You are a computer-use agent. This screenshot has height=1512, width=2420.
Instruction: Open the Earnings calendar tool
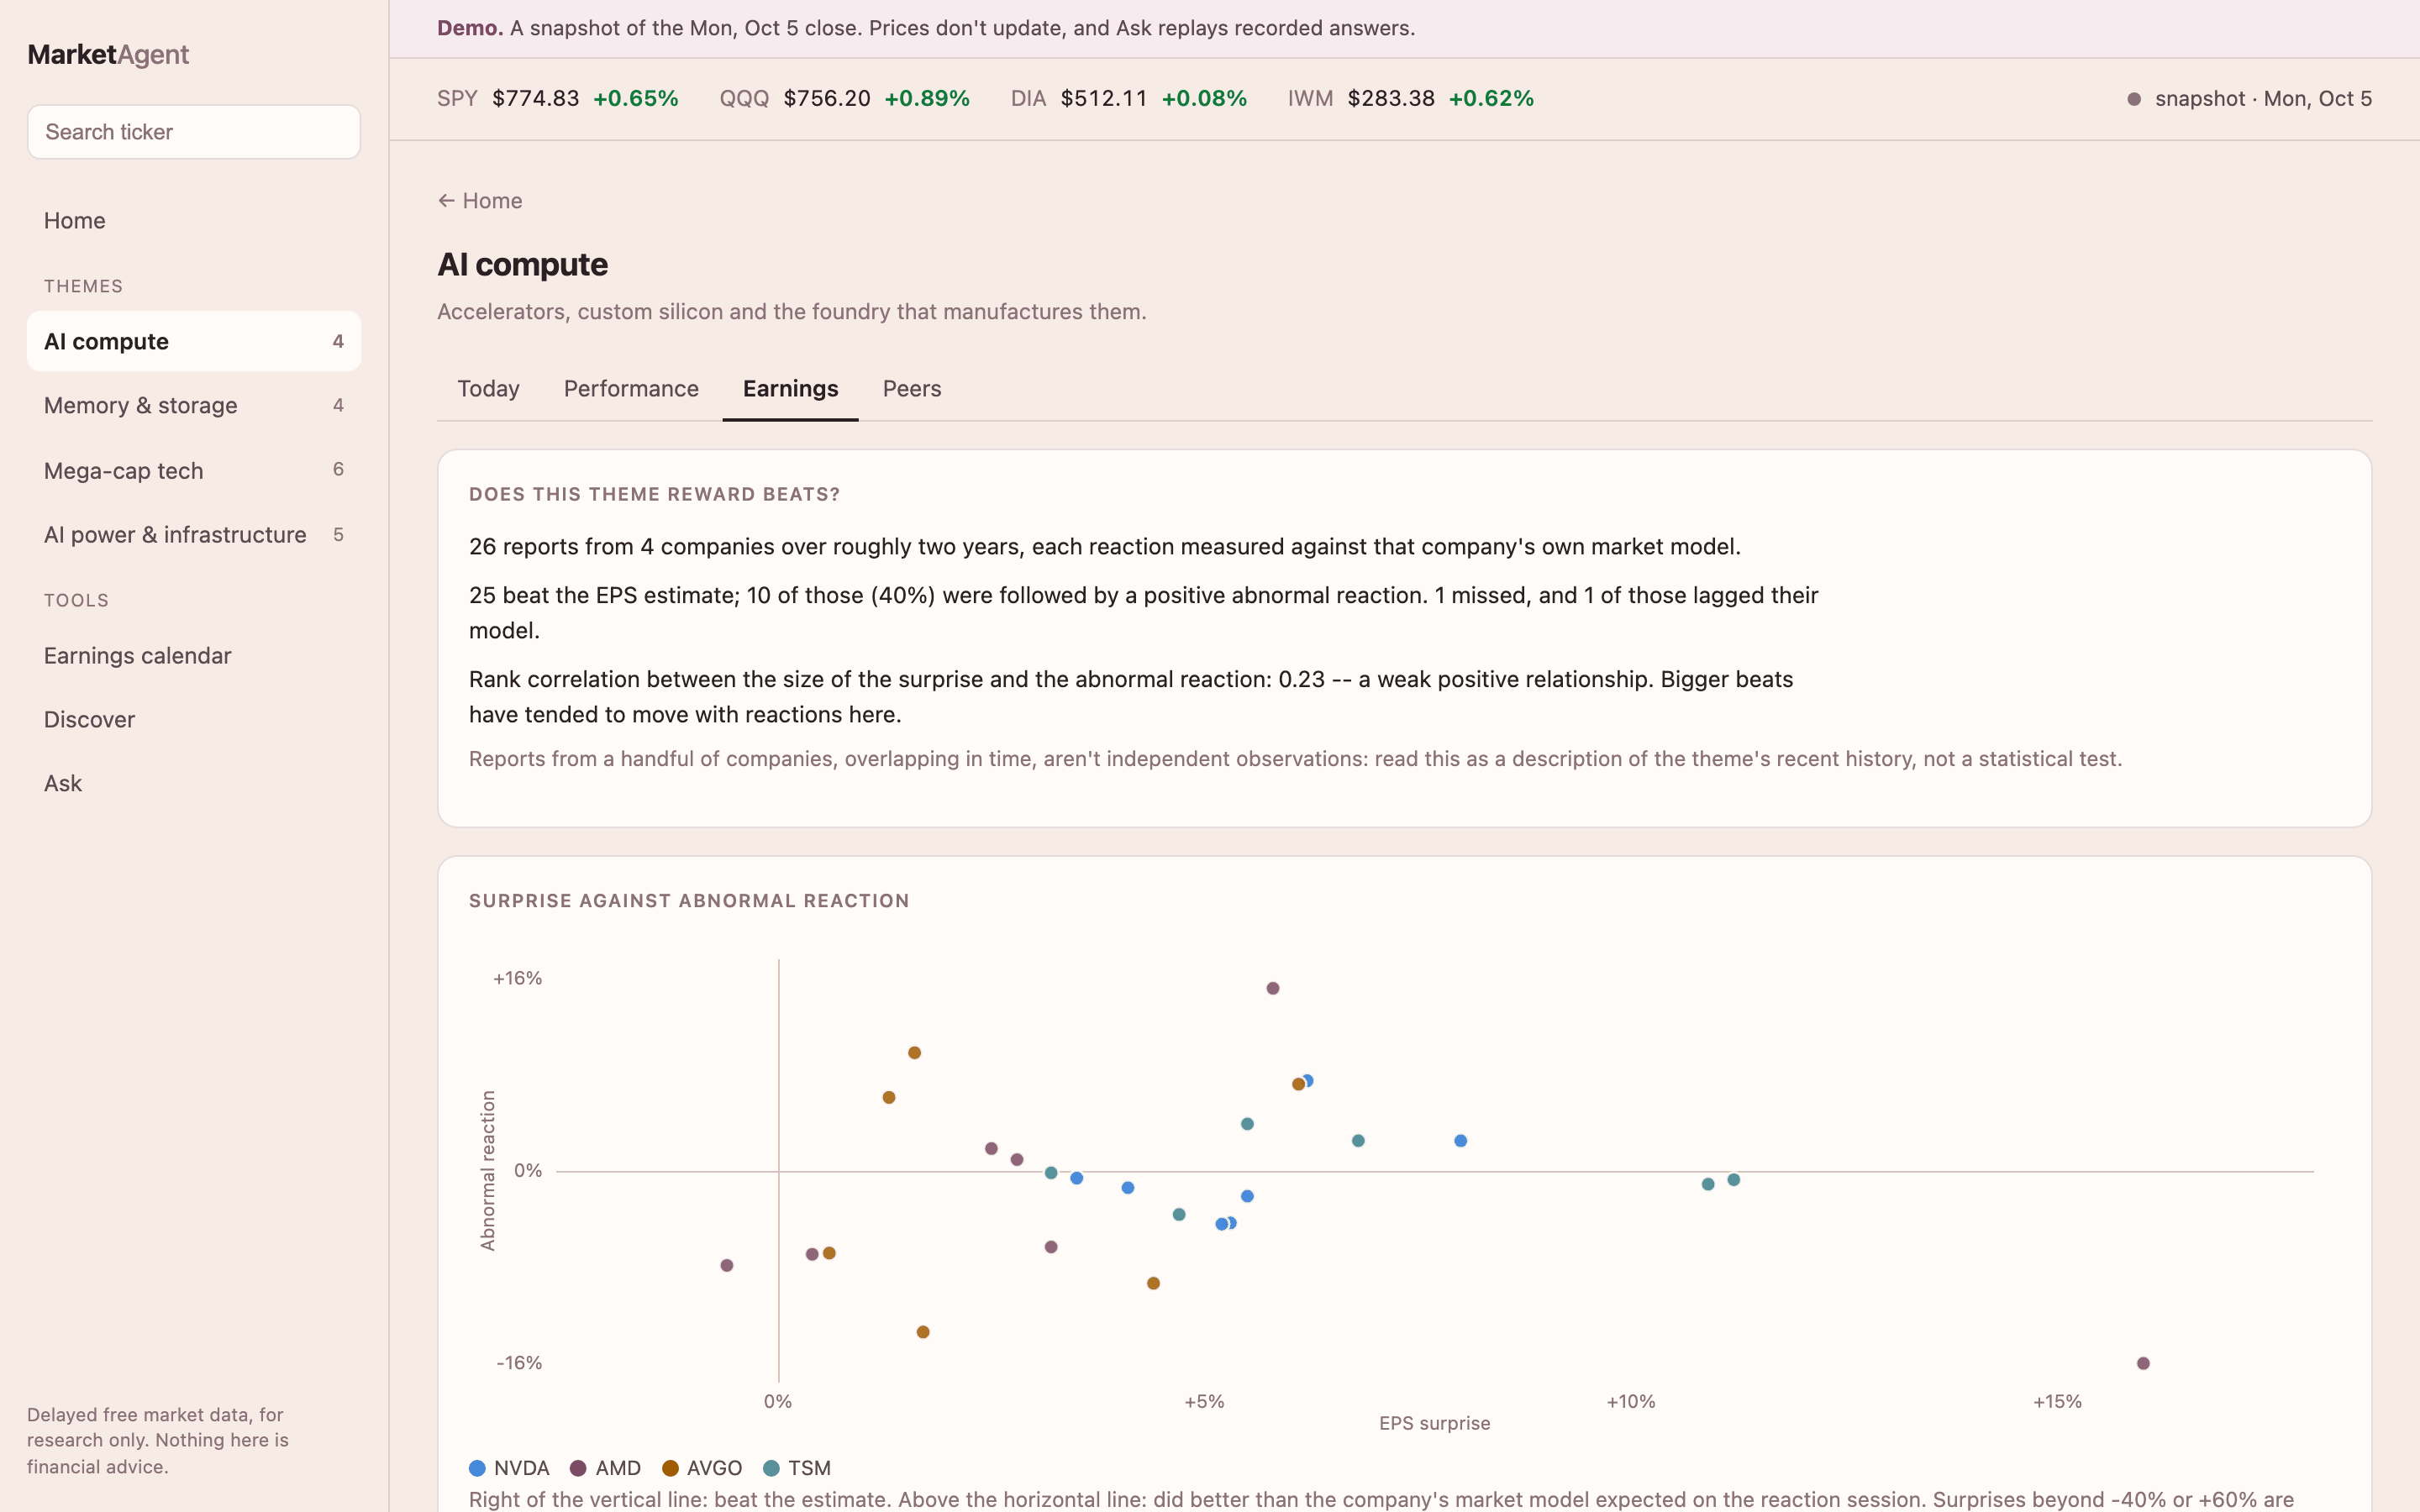(194, 656)
